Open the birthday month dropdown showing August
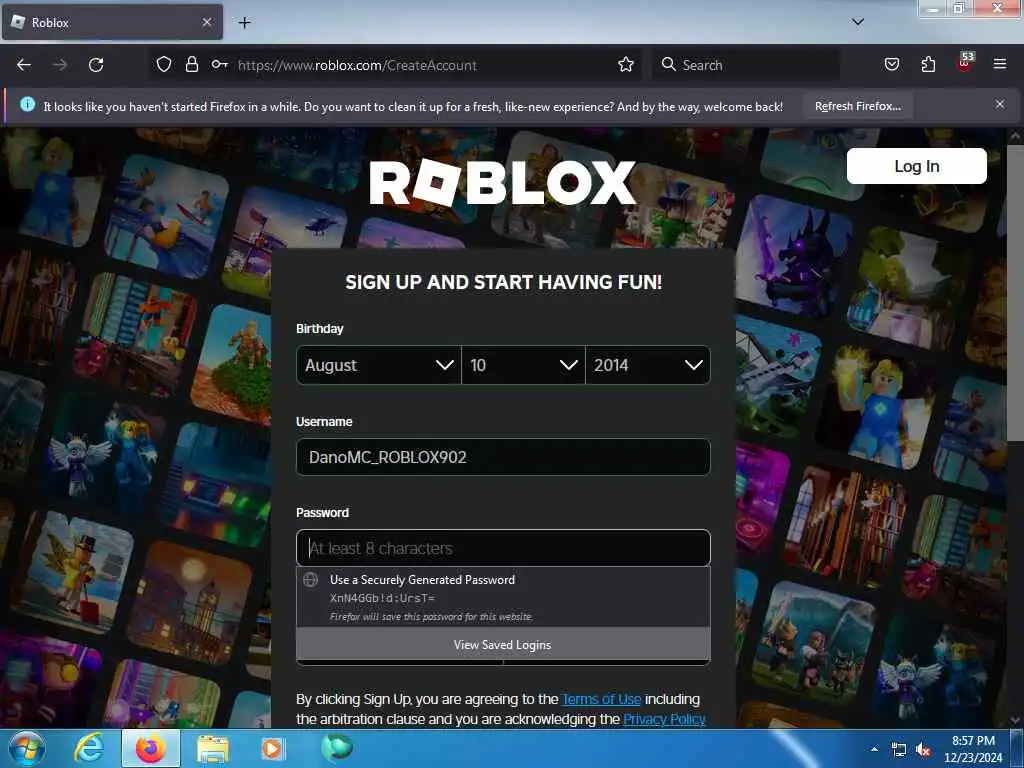Viewport: 1024px width, 768px height. click(379, 364)
